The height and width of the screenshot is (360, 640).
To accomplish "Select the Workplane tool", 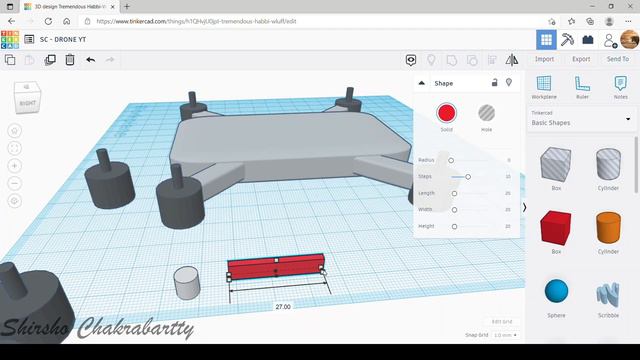I will coord(544,87).
